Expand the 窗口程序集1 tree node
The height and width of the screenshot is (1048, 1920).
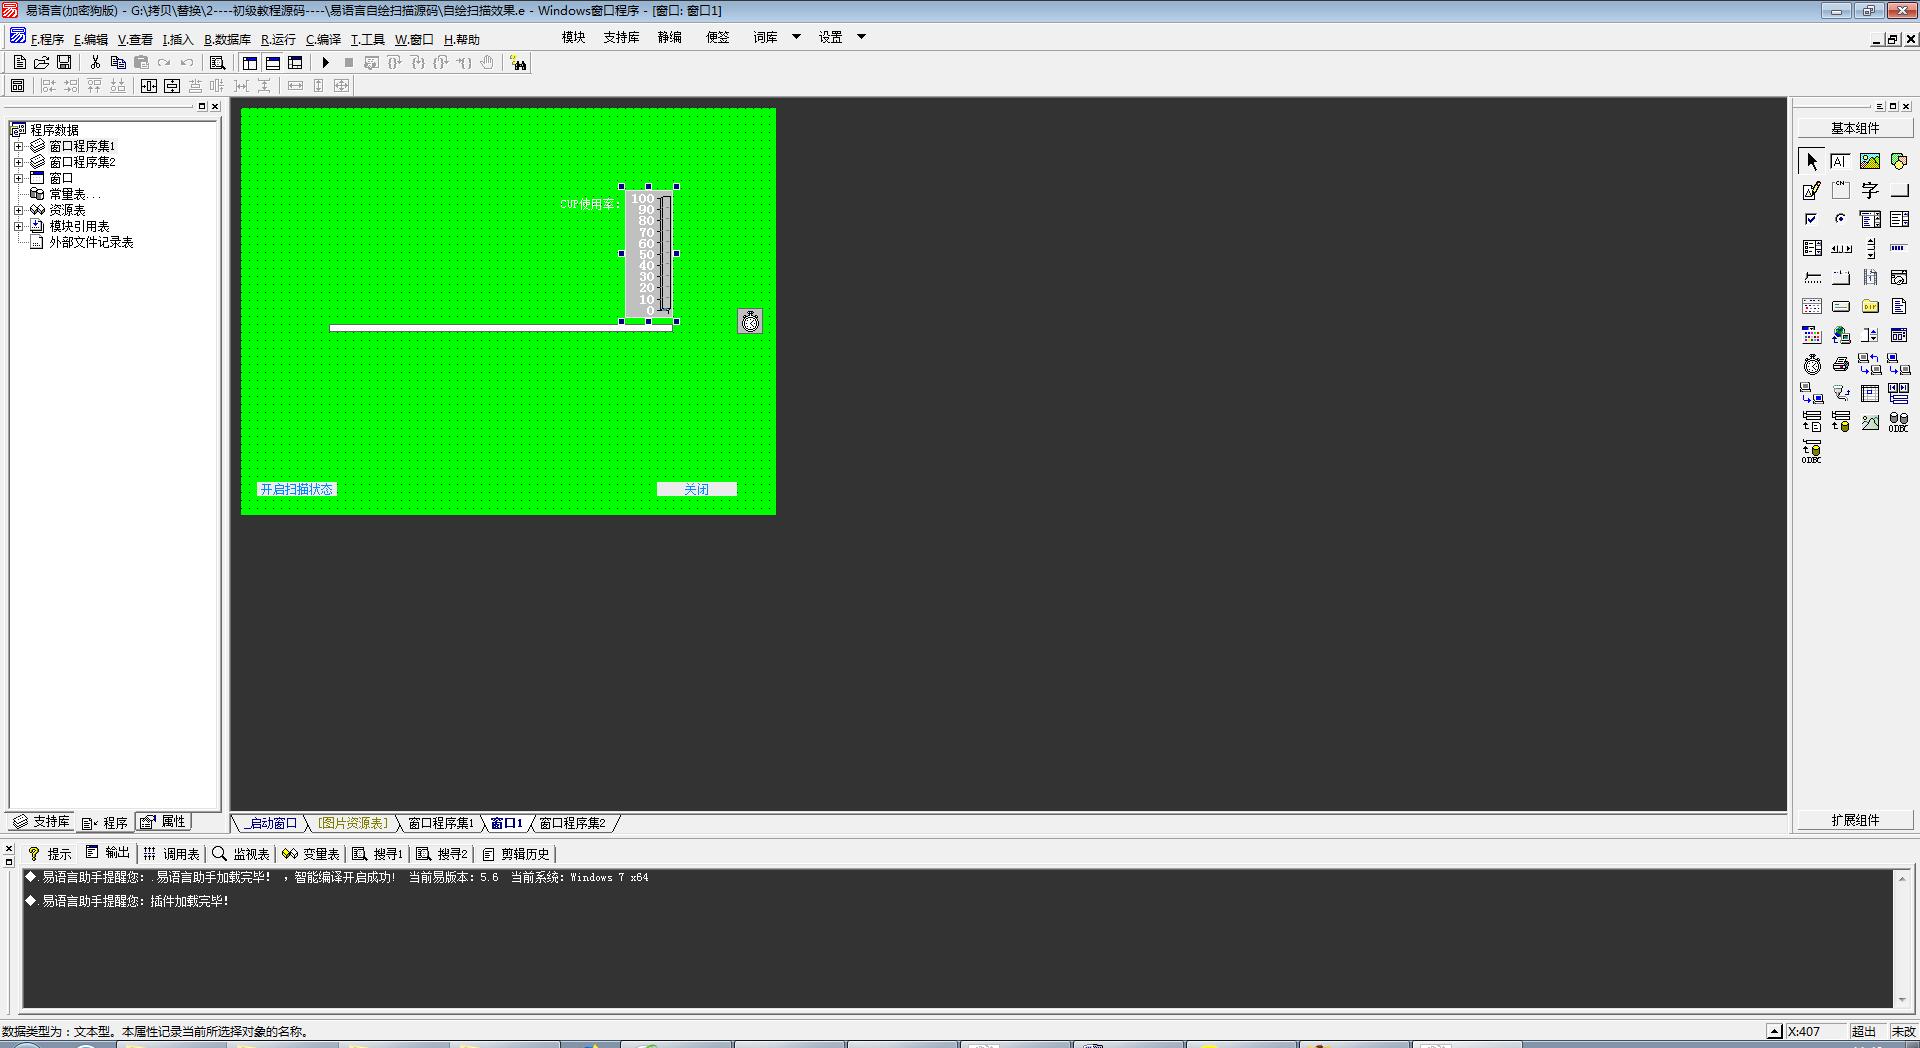(18, 146)
